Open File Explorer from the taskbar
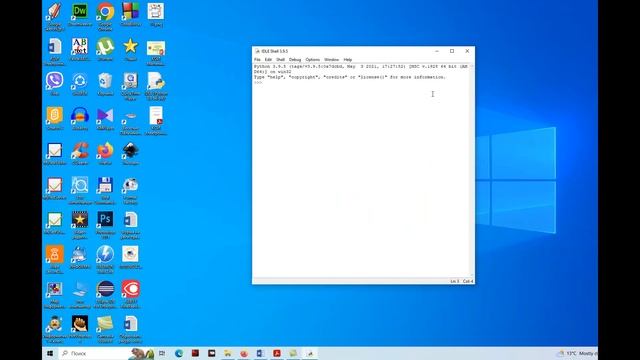The width and height of the screenshot is (640, 360). click(228, 353)
